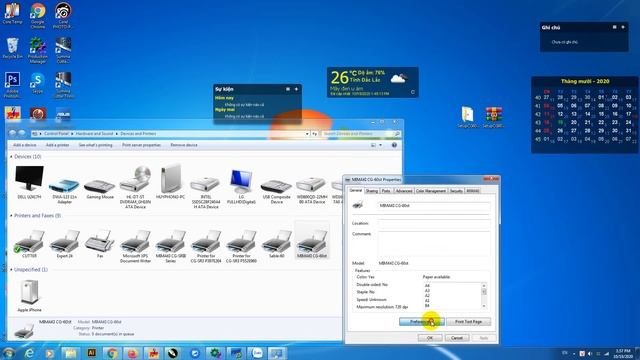Switch to the Advanced tab

(404, 191)
